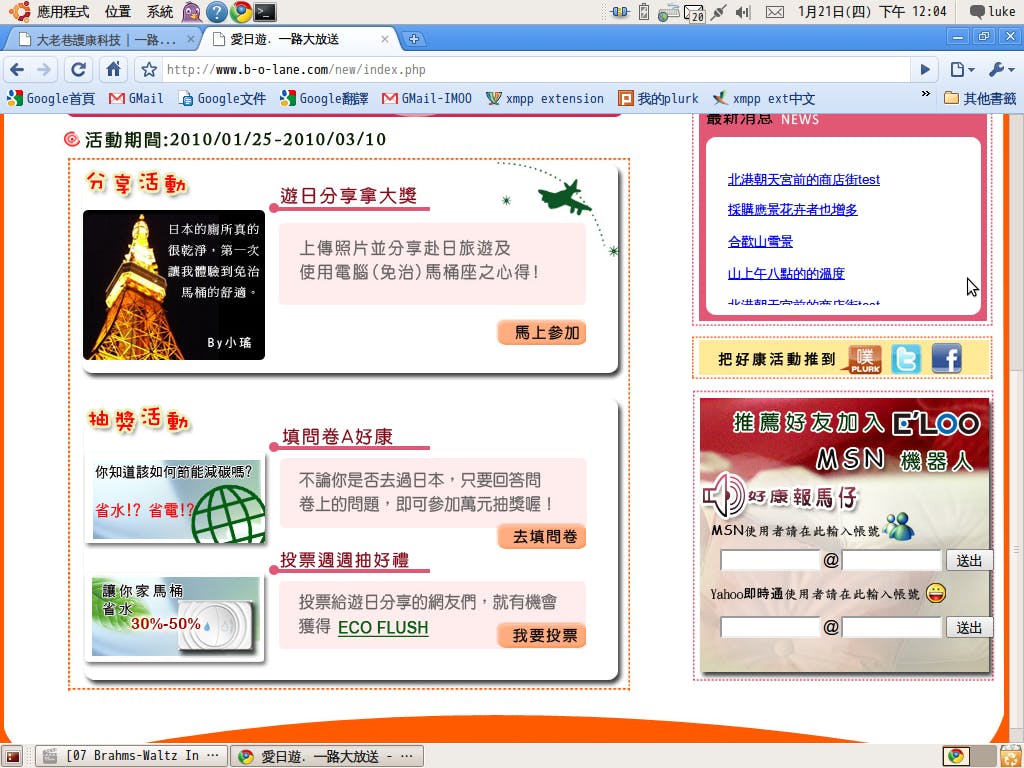Click the 馬上參加 button
The image size is (1024, 768).
(541, 333)
